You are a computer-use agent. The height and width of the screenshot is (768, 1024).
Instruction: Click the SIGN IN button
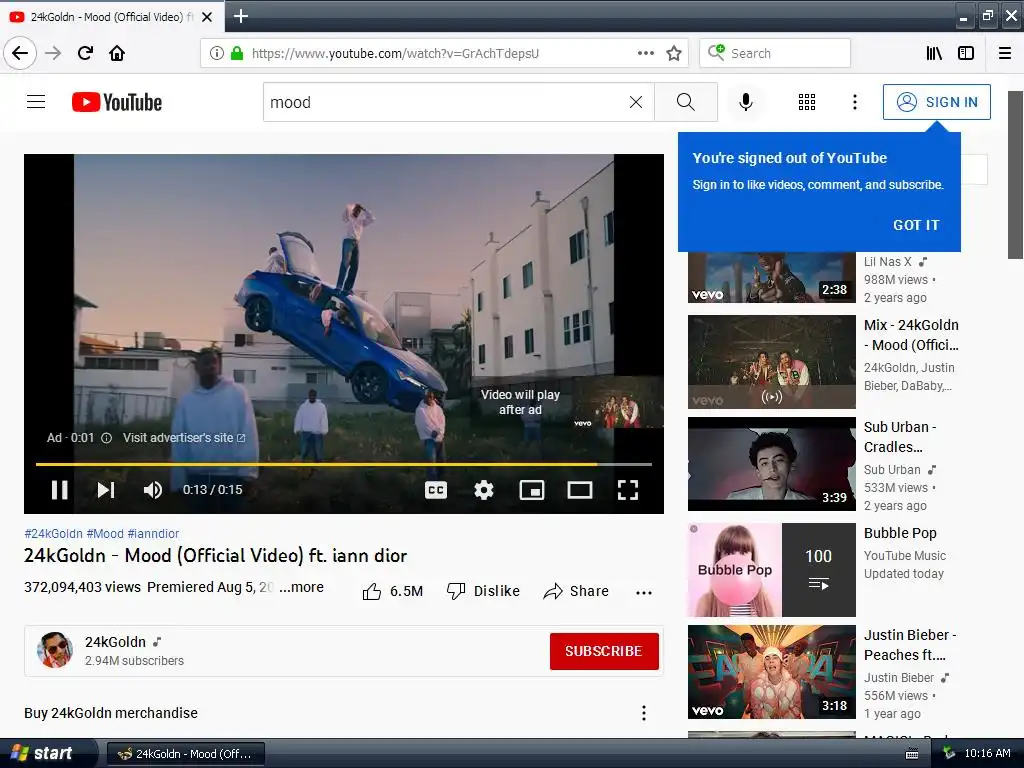tap(936, 102)
